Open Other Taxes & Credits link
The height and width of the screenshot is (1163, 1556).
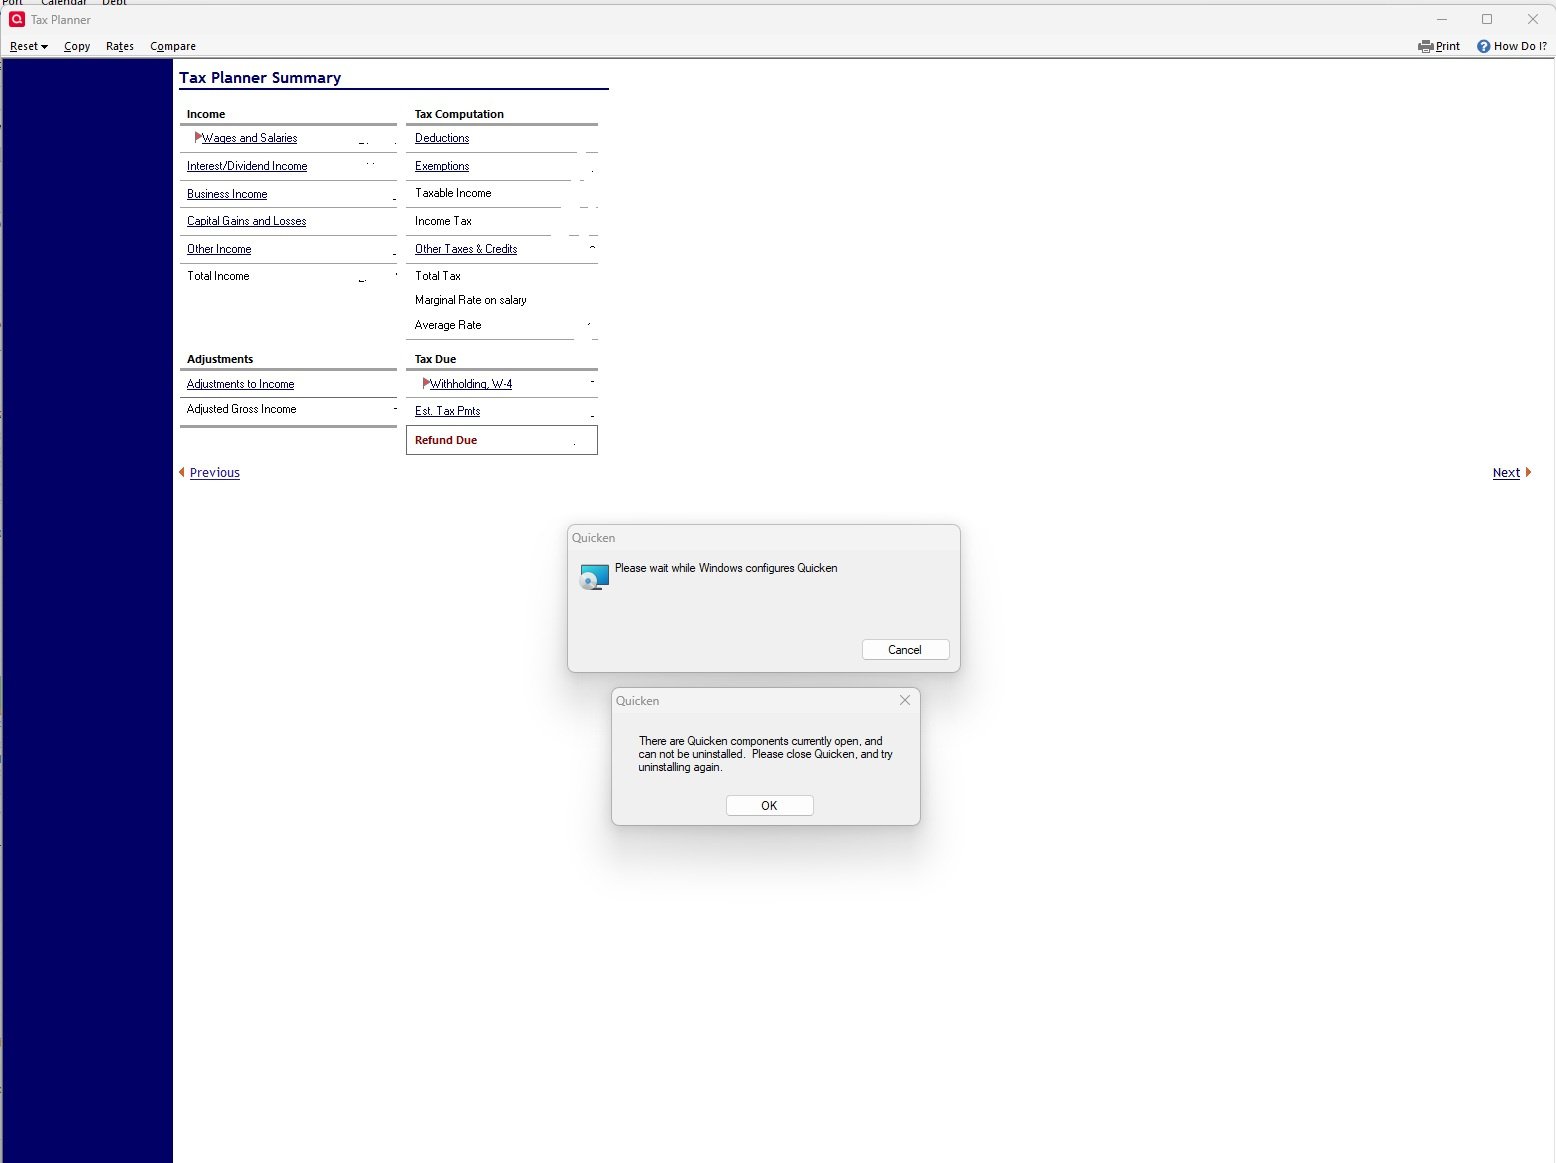(466, 249)
